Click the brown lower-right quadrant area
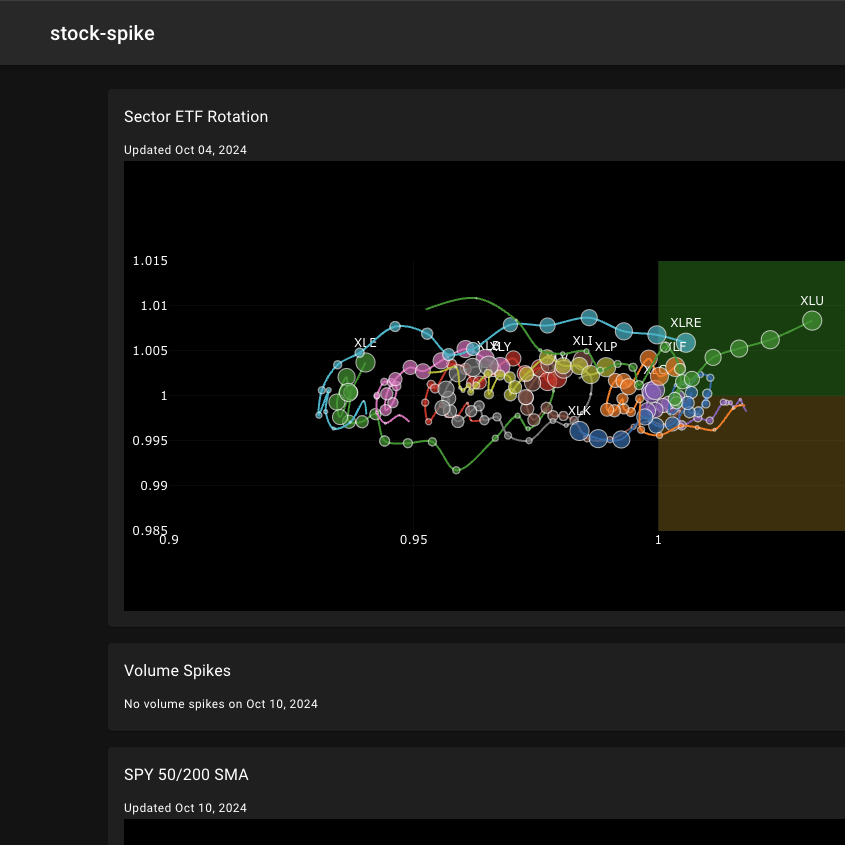This screenshot has height=845, width=845. (760, 480)
